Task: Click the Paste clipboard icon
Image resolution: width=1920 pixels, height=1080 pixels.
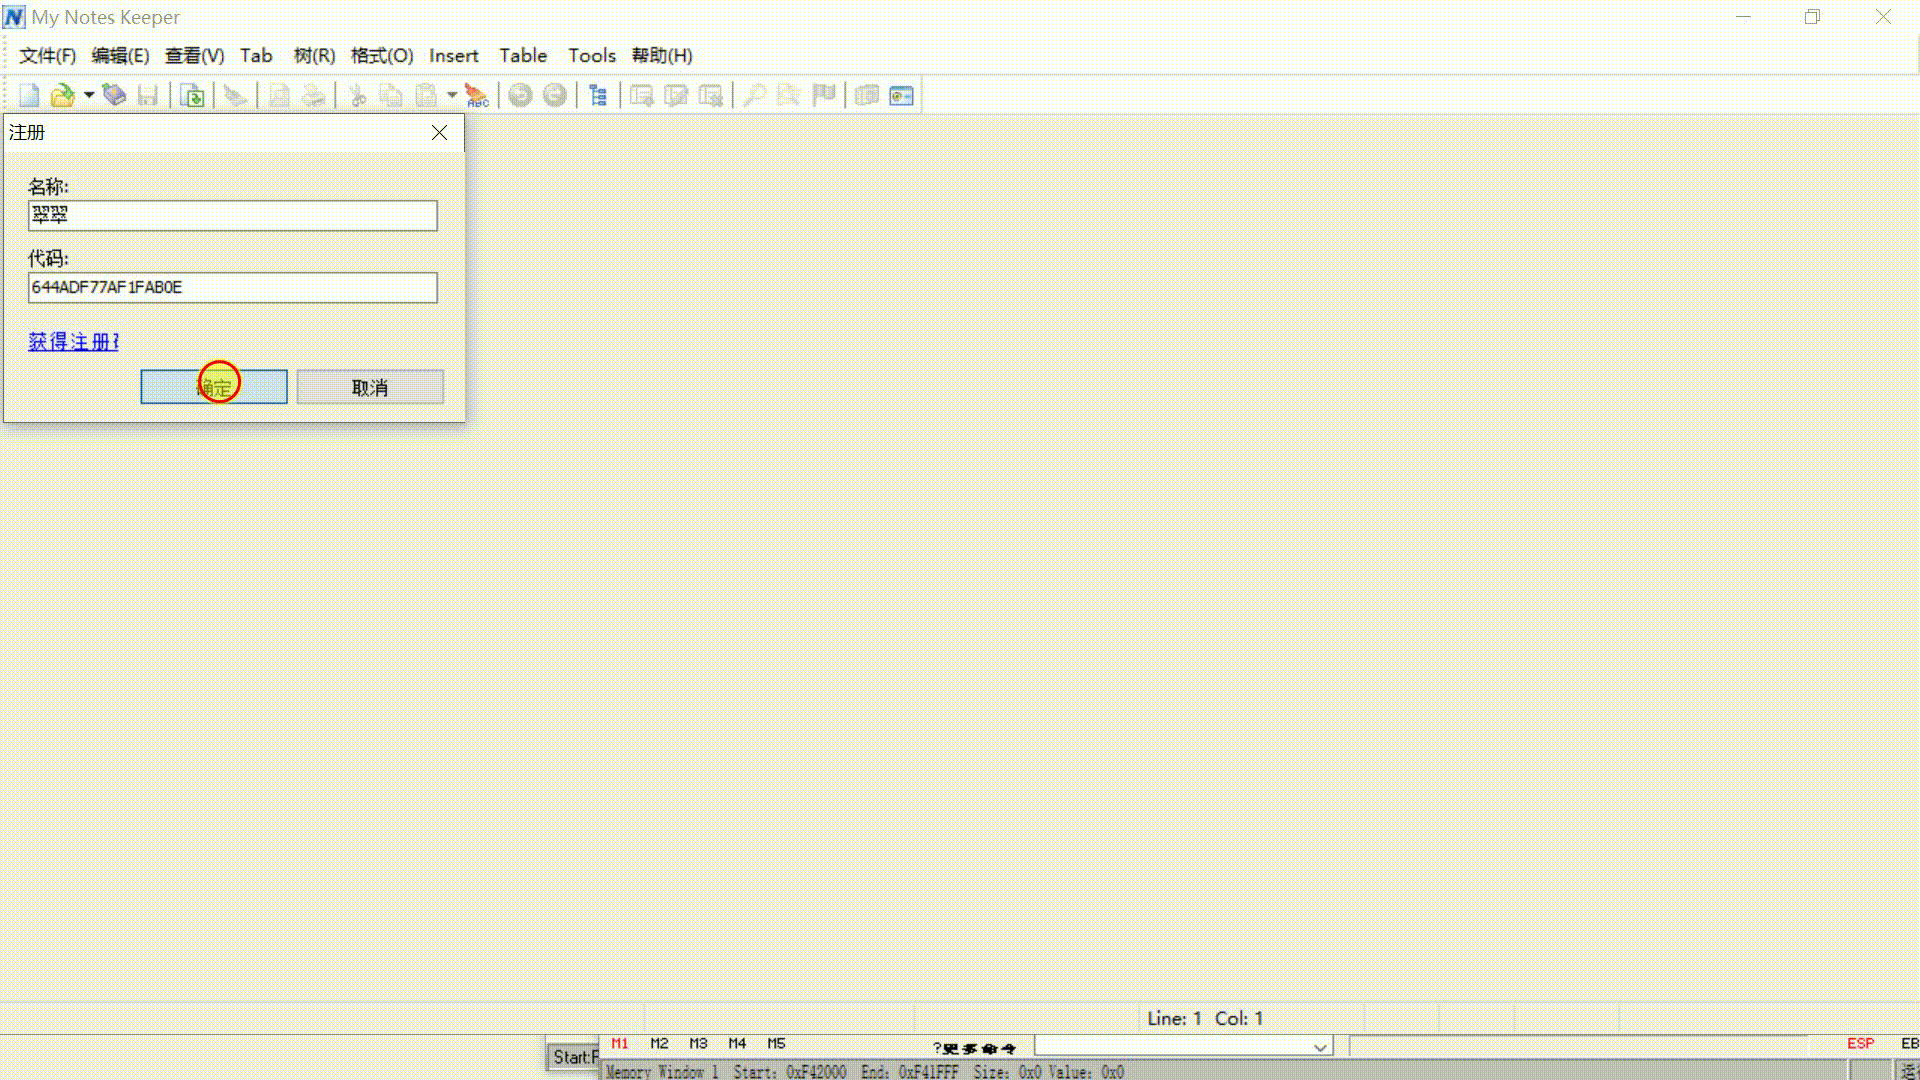Action: (426, 96)
